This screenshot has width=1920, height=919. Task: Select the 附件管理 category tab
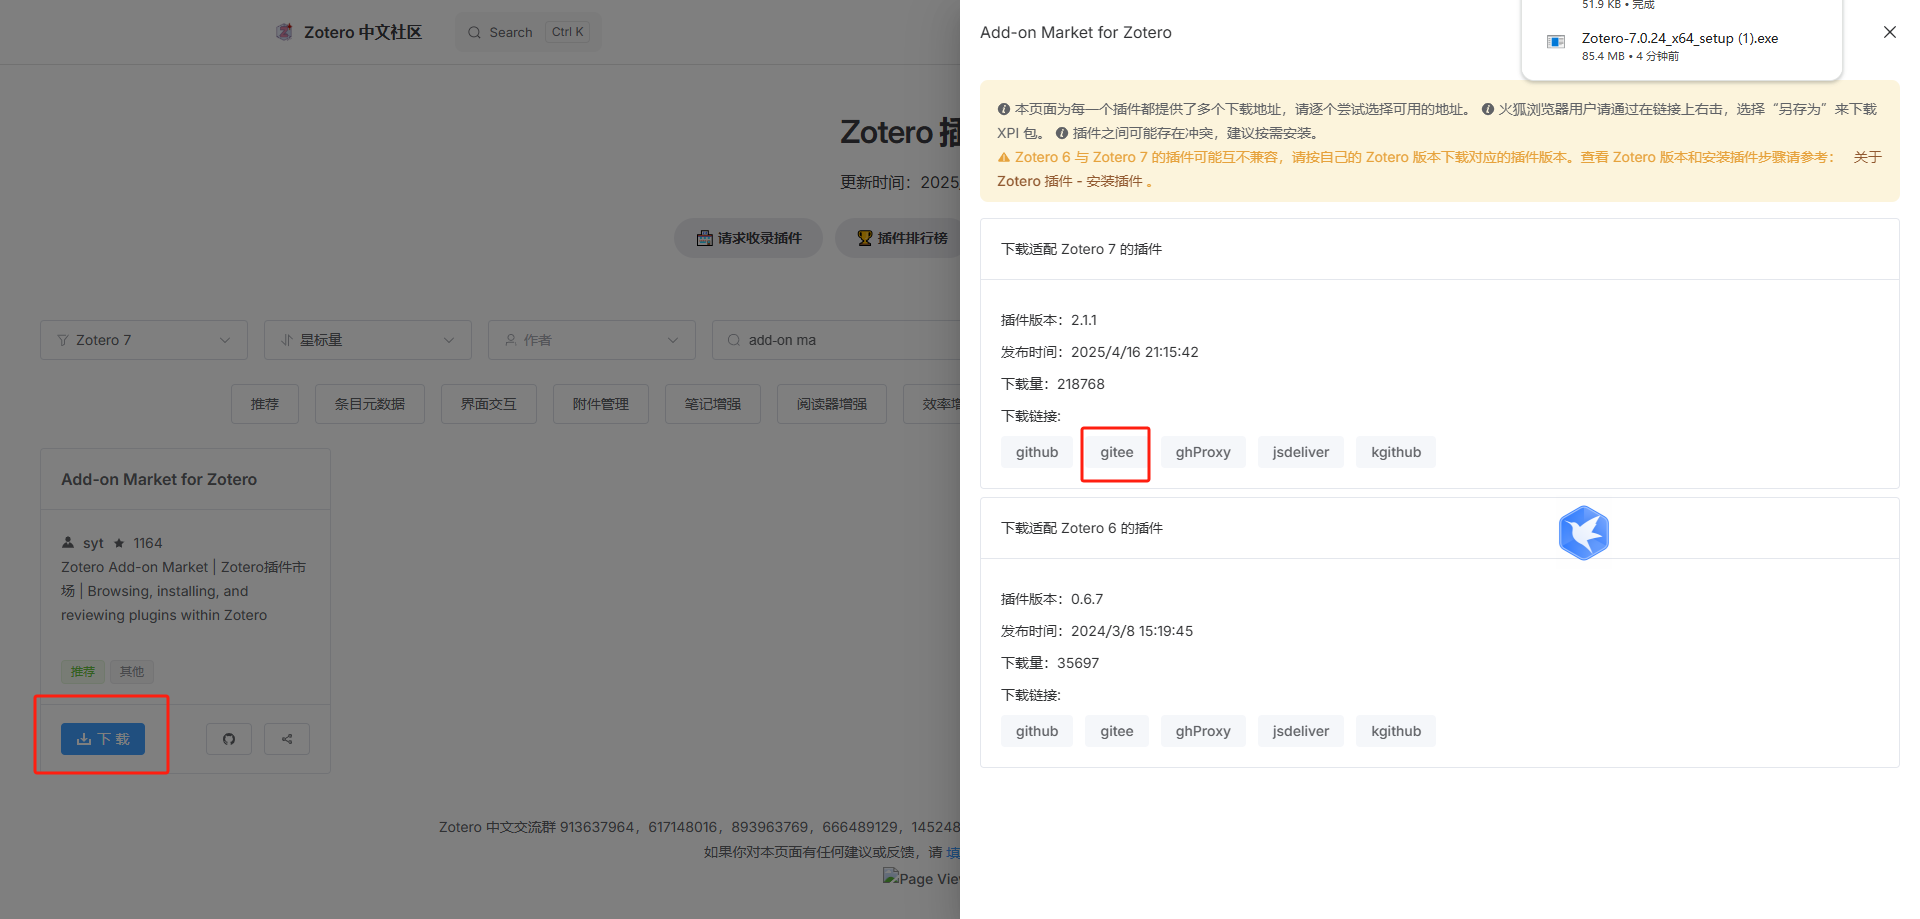click(x=601, y=404)
